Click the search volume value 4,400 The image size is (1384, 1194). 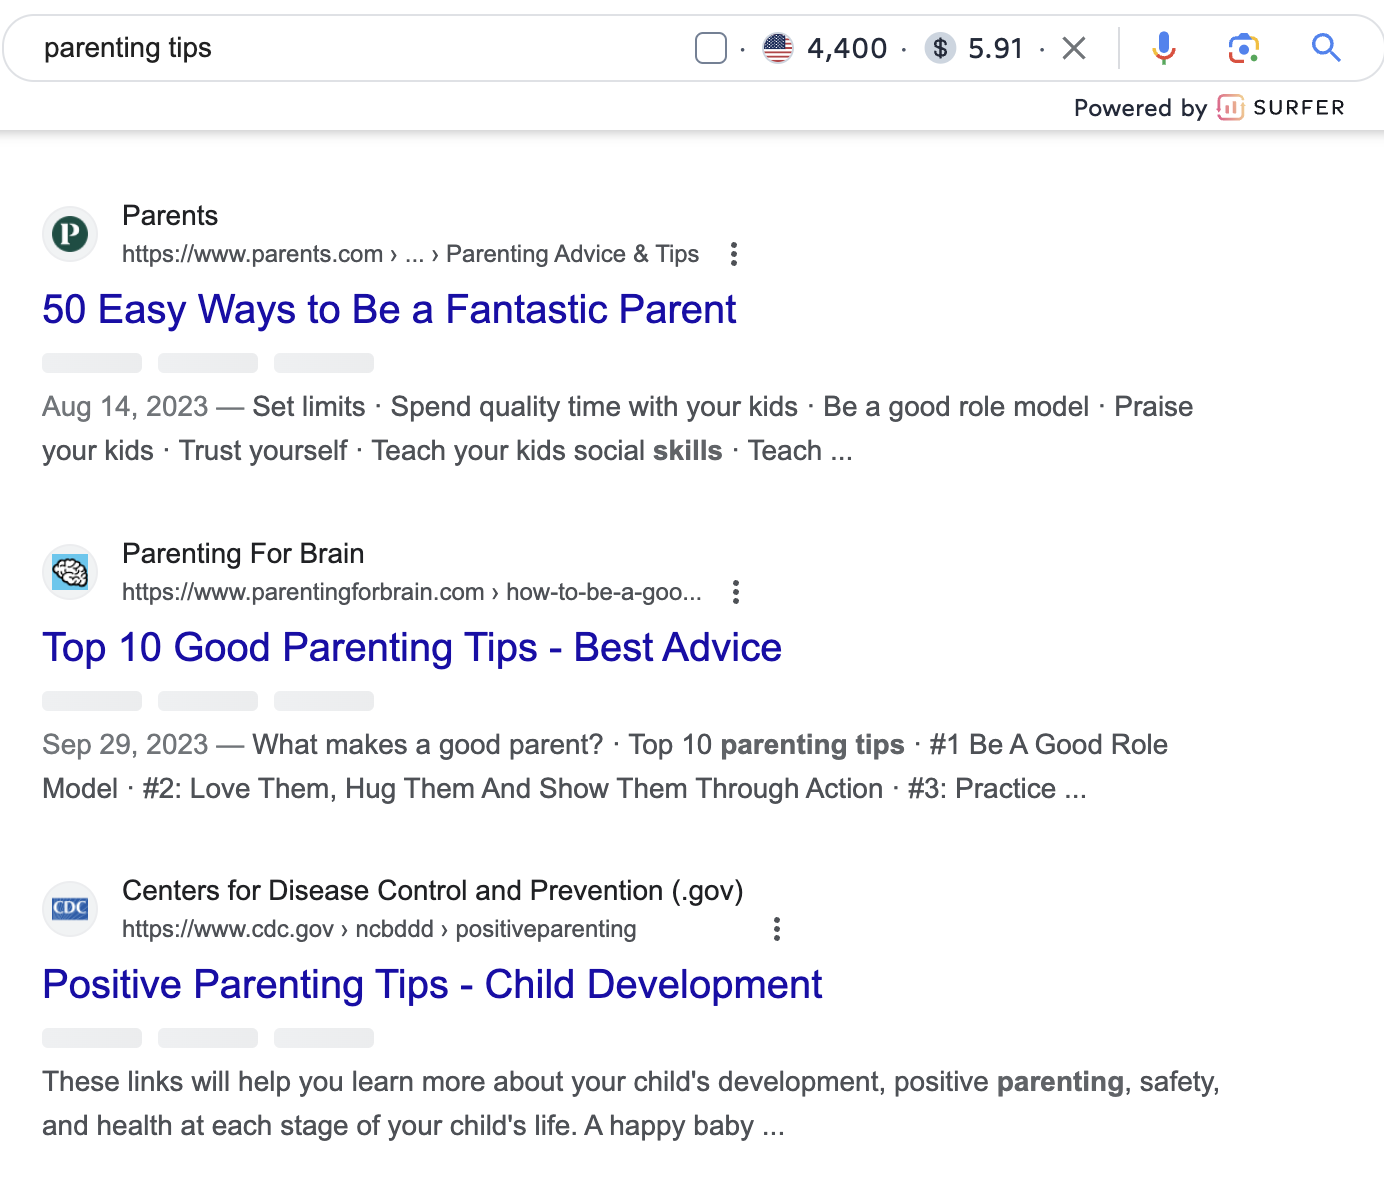tap(847, 48)
